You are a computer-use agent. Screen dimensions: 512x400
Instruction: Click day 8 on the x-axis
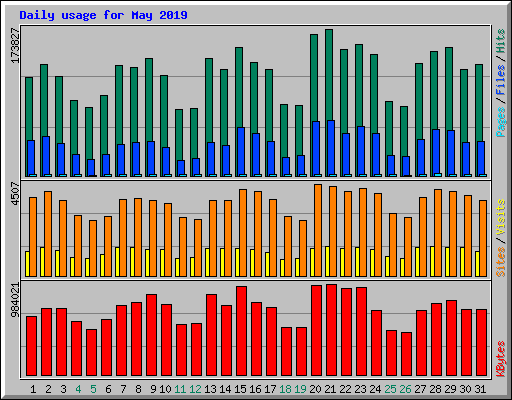(138, 389)
